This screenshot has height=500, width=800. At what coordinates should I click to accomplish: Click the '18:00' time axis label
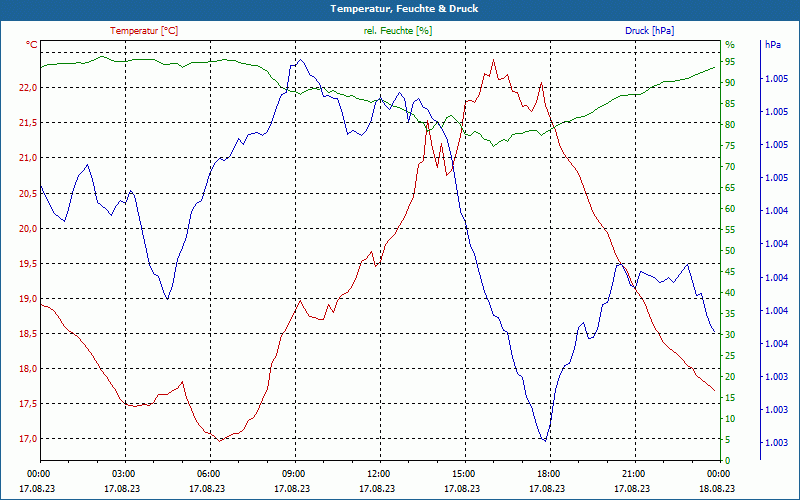pos(548,473)
